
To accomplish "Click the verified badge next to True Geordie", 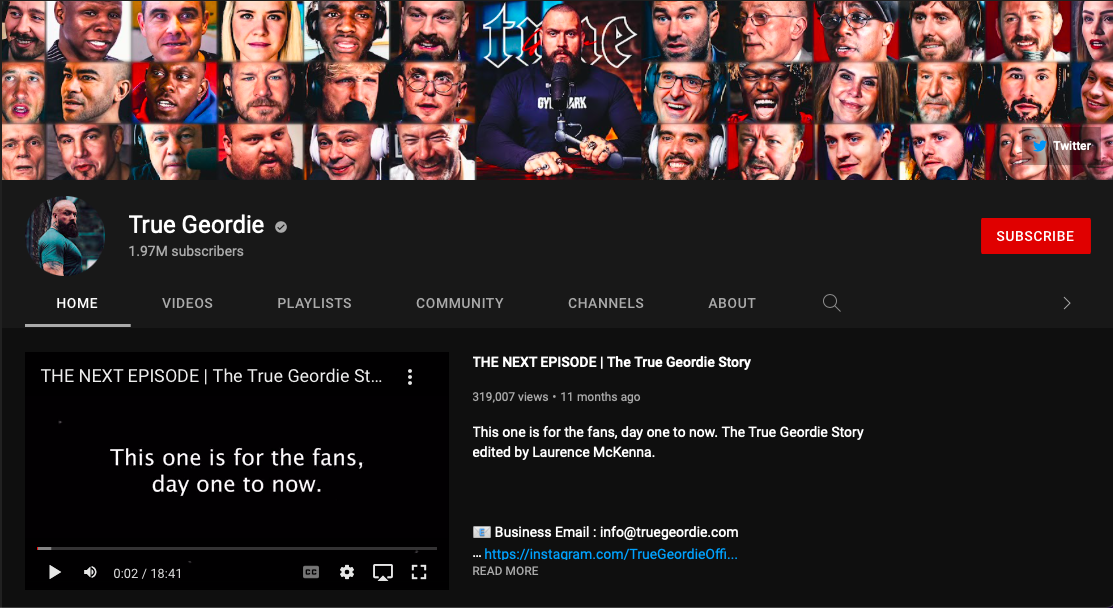I will 281,227.
